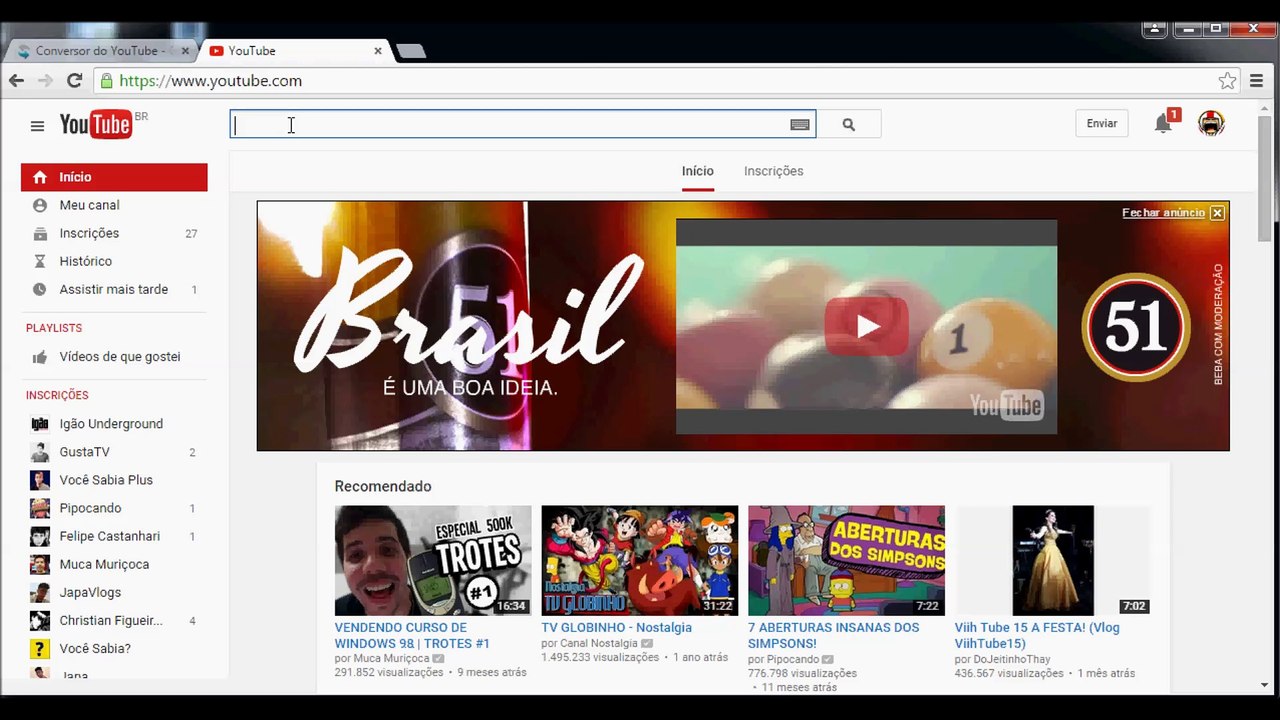Click the 51 logo badge in the ad
Viewport: 1280px width, 720px height.
pos(1136,326)
